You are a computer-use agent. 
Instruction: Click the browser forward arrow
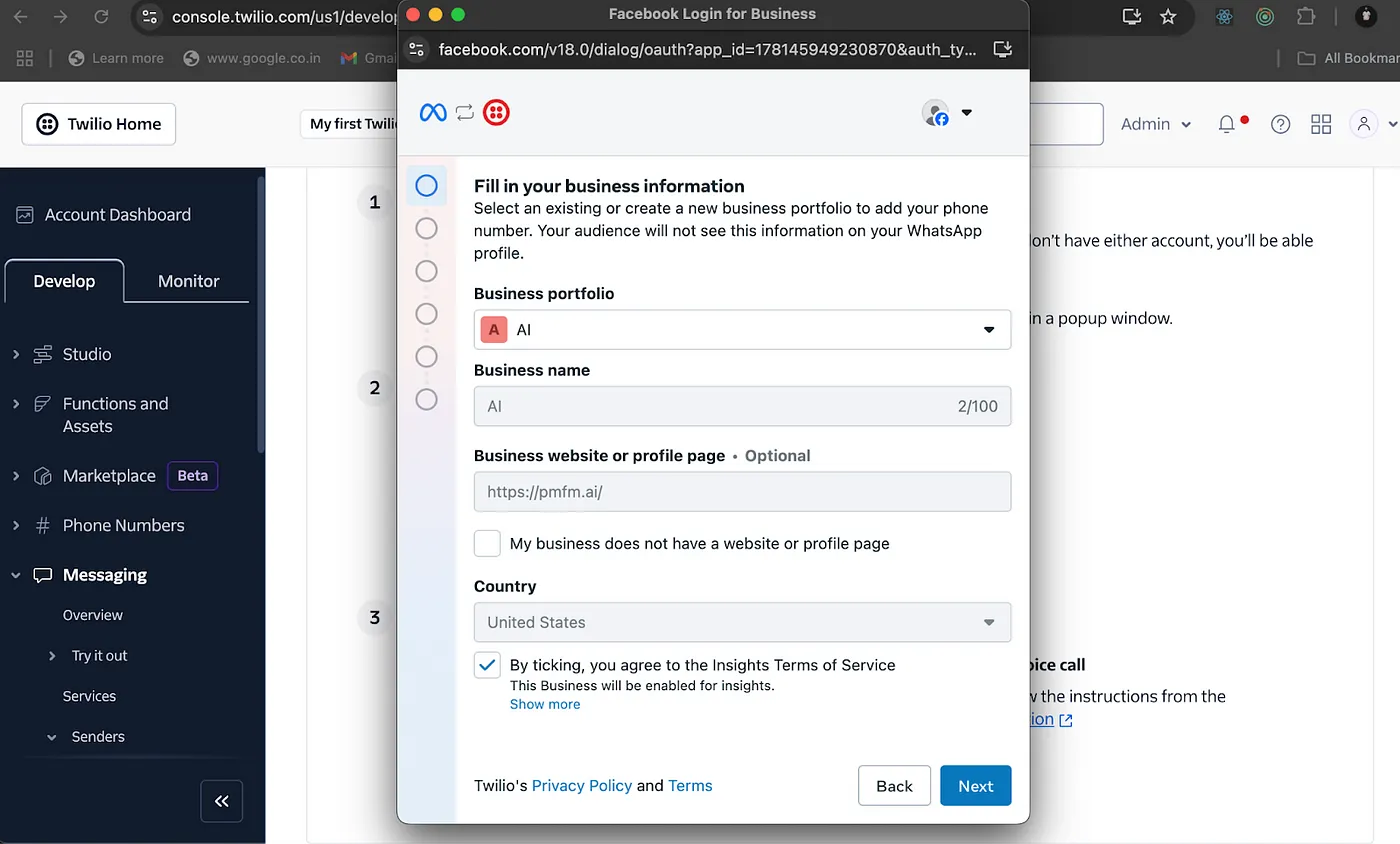(x=61, y=16)
